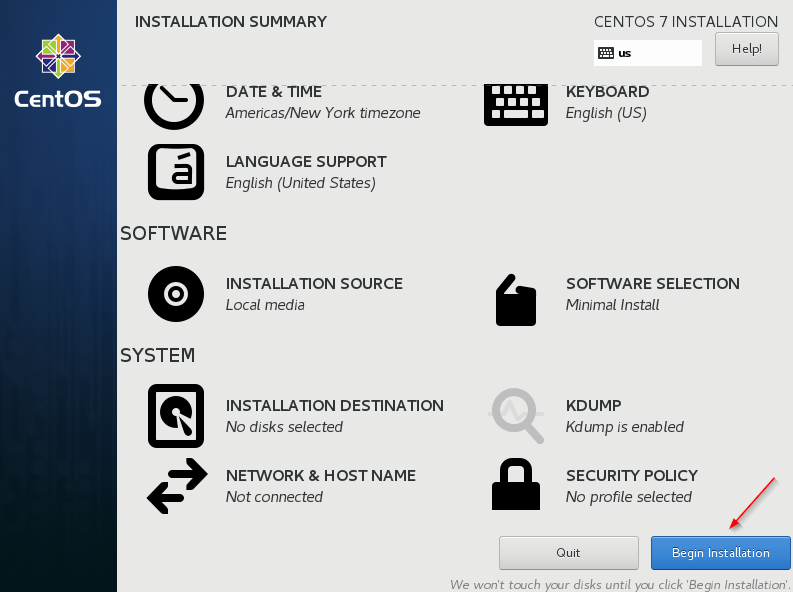
Task: Click the SYSTEM section heading
Action: 157,355
